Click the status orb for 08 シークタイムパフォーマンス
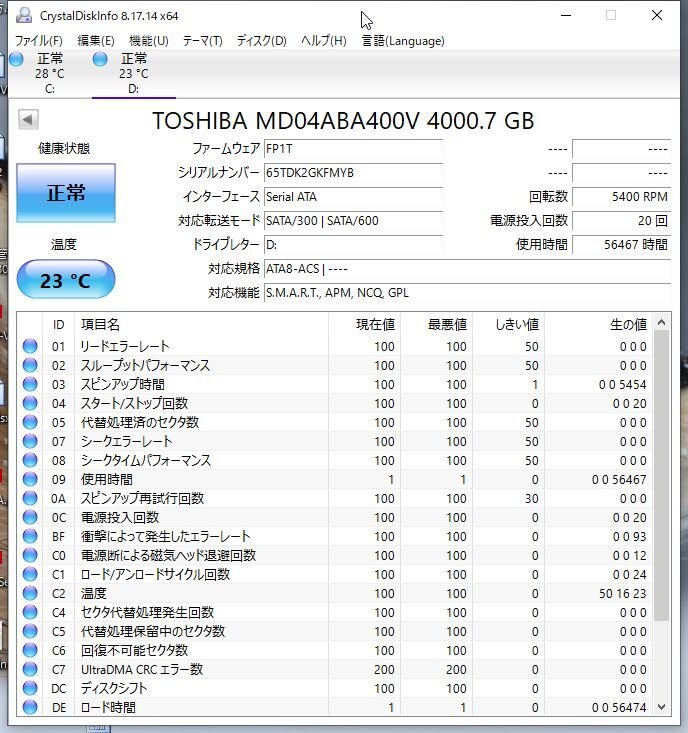This screenshot has height=733, width=688. [x=30, y=460]
